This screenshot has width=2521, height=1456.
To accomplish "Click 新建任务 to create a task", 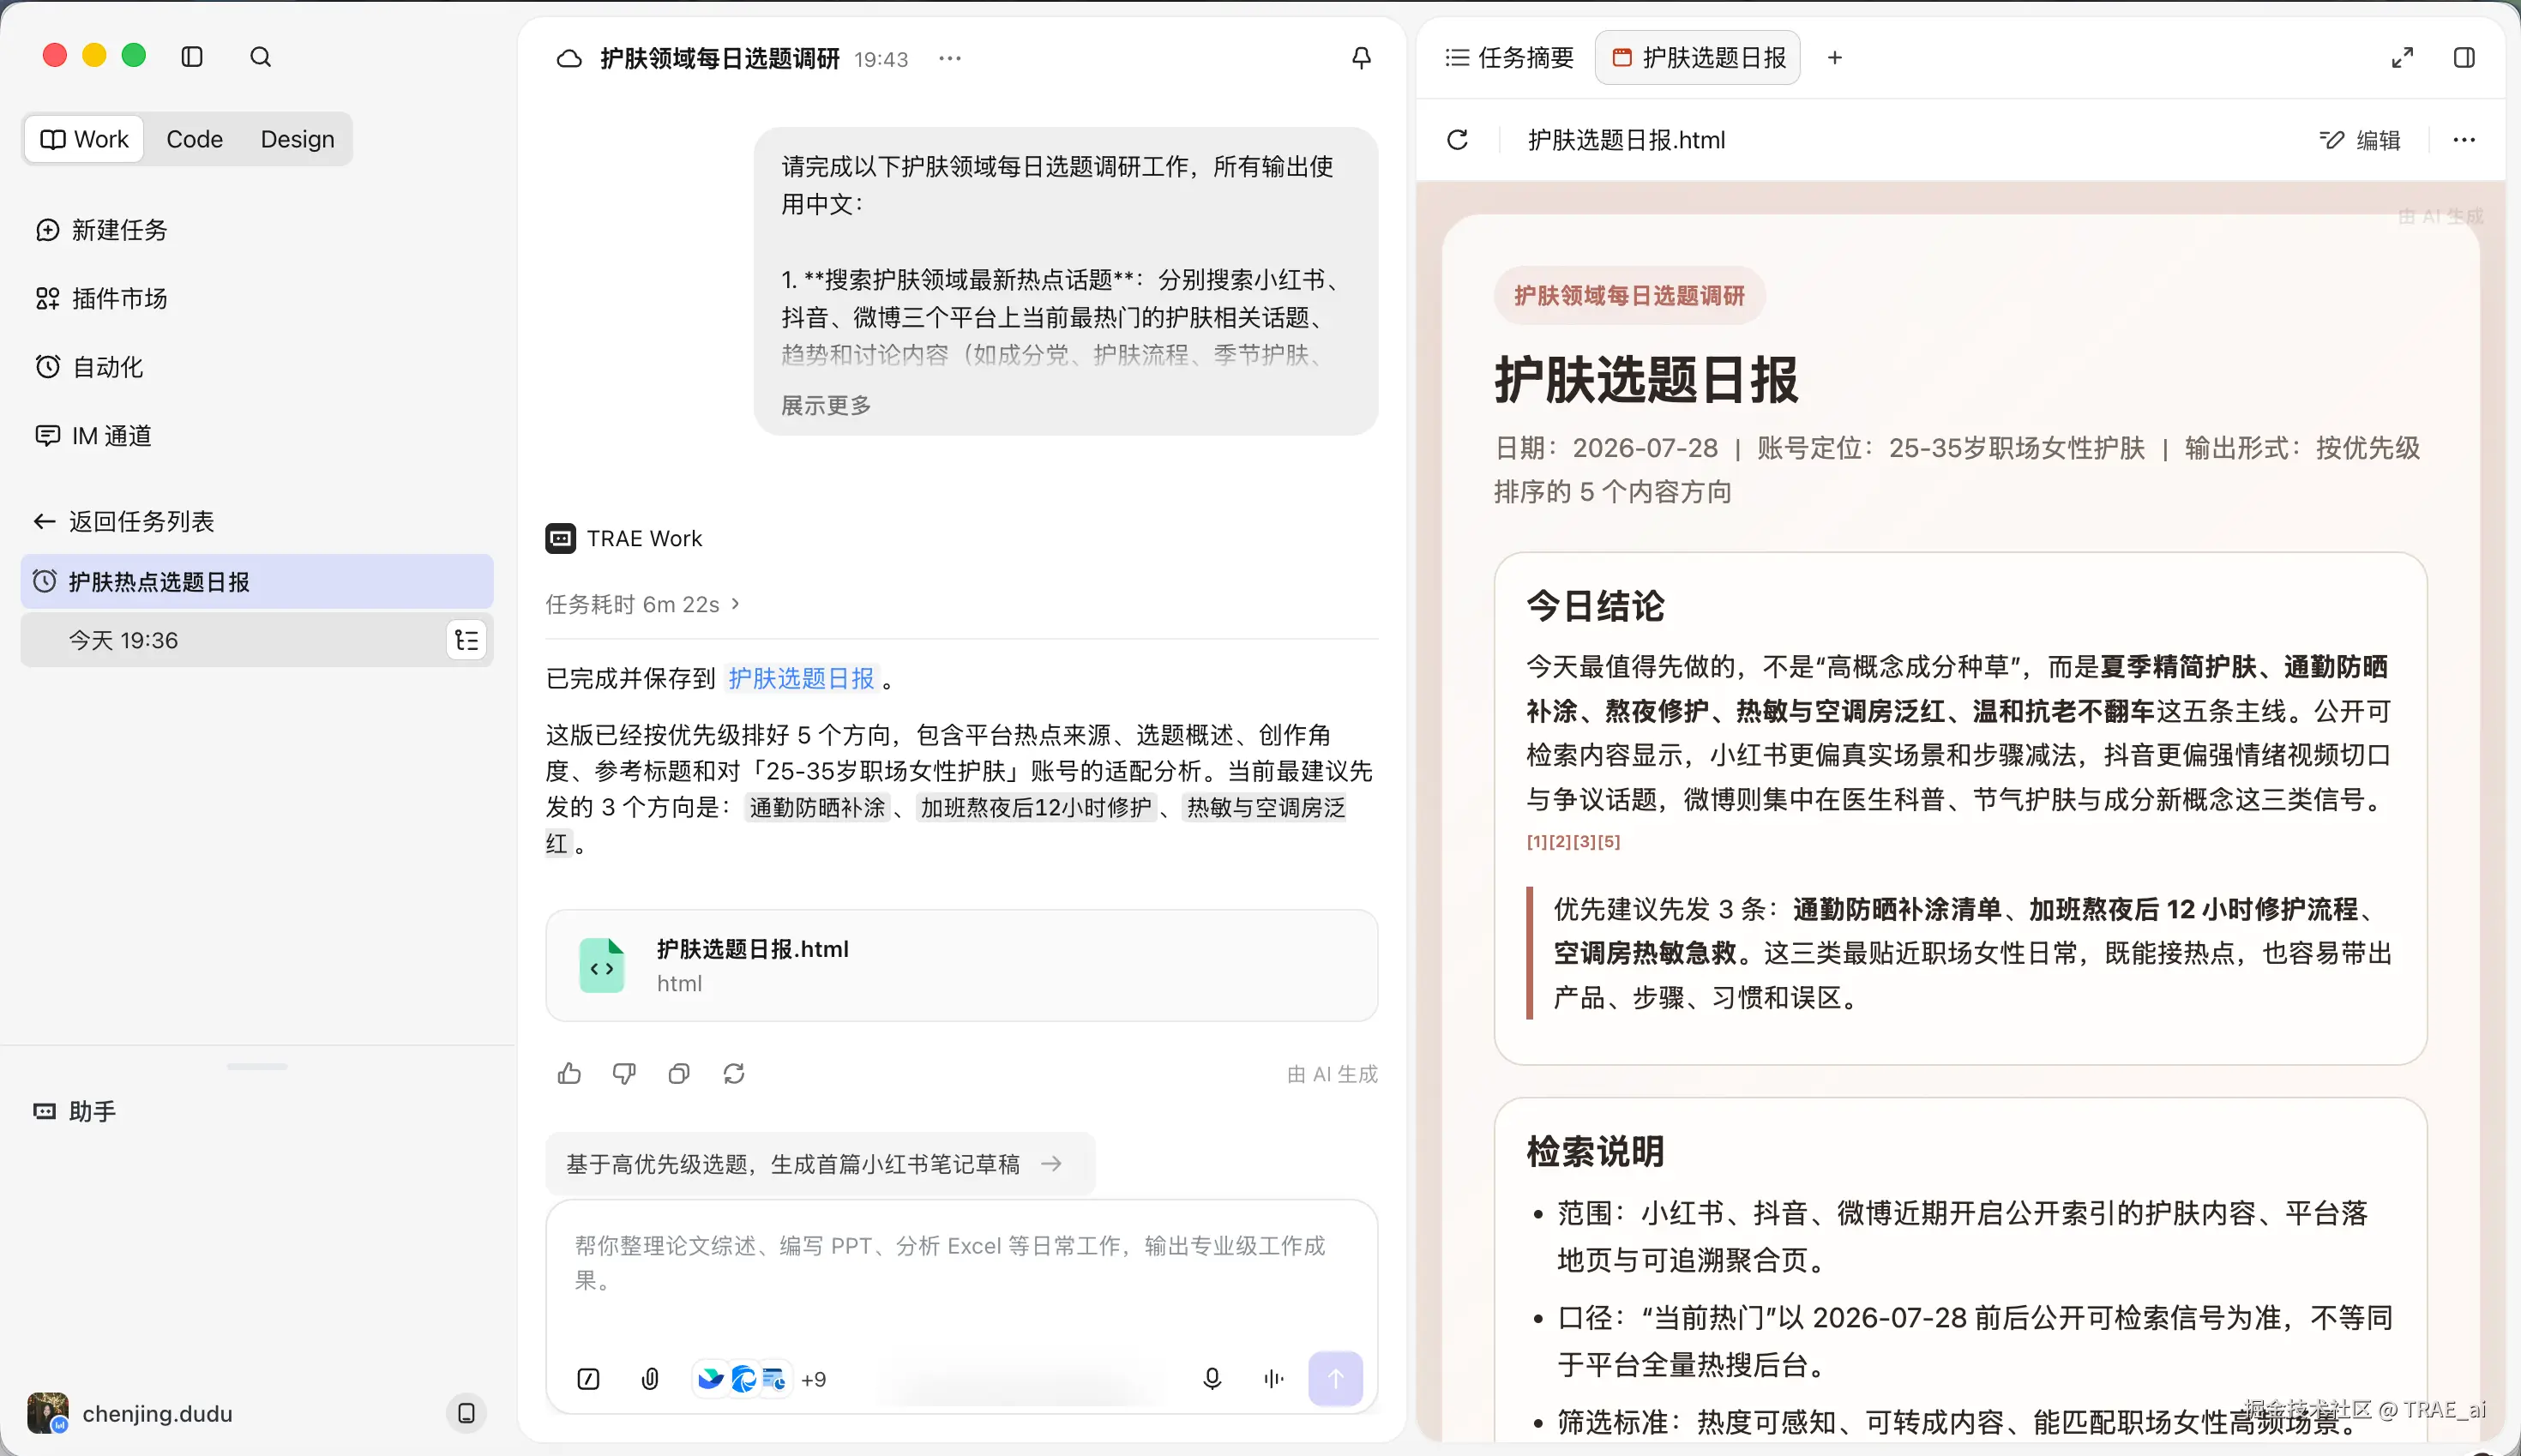I will click(101, 230).
